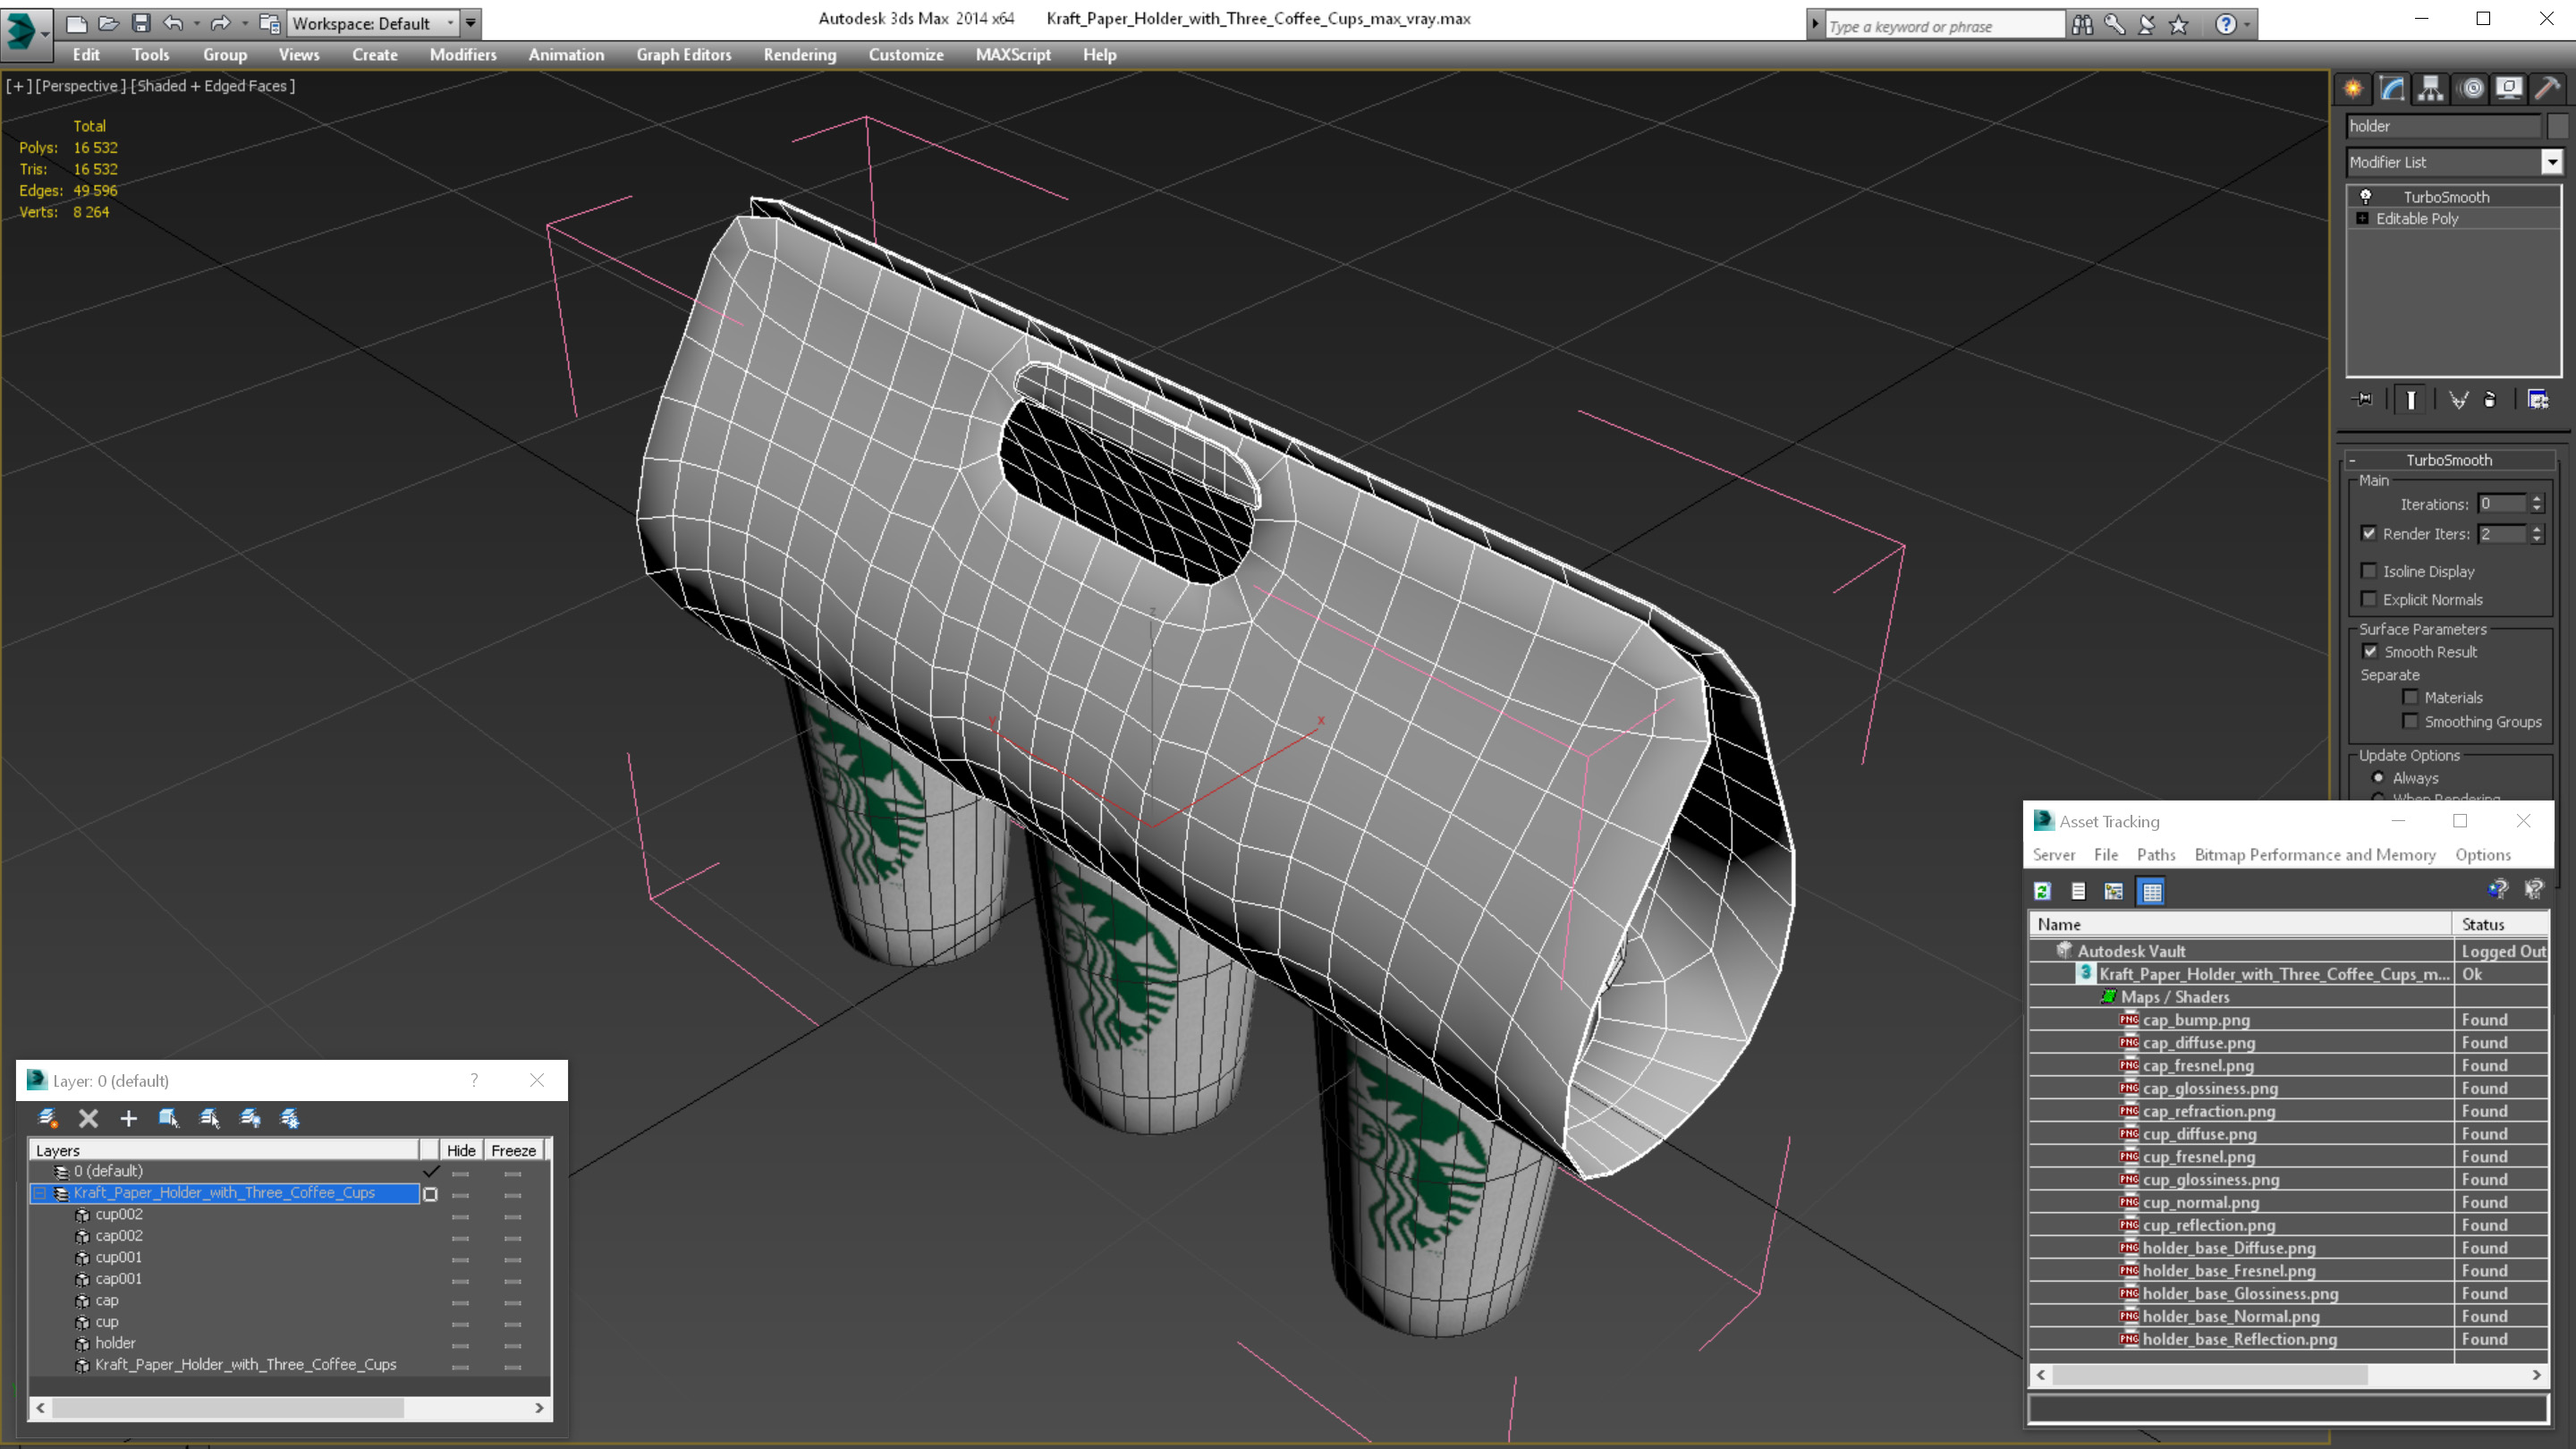Expand the Editable Poly stack entry
Image resolution: width=2576 pixels, height=1449 pixels.
point(2363,218)
